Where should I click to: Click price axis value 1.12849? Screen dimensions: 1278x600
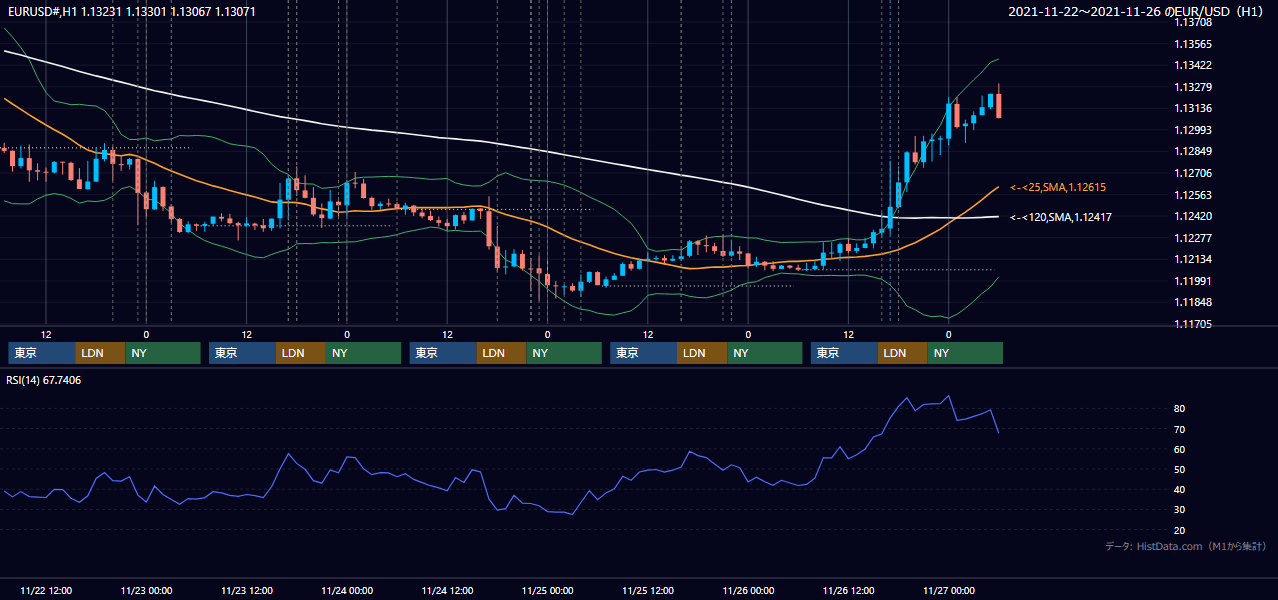1194,151
